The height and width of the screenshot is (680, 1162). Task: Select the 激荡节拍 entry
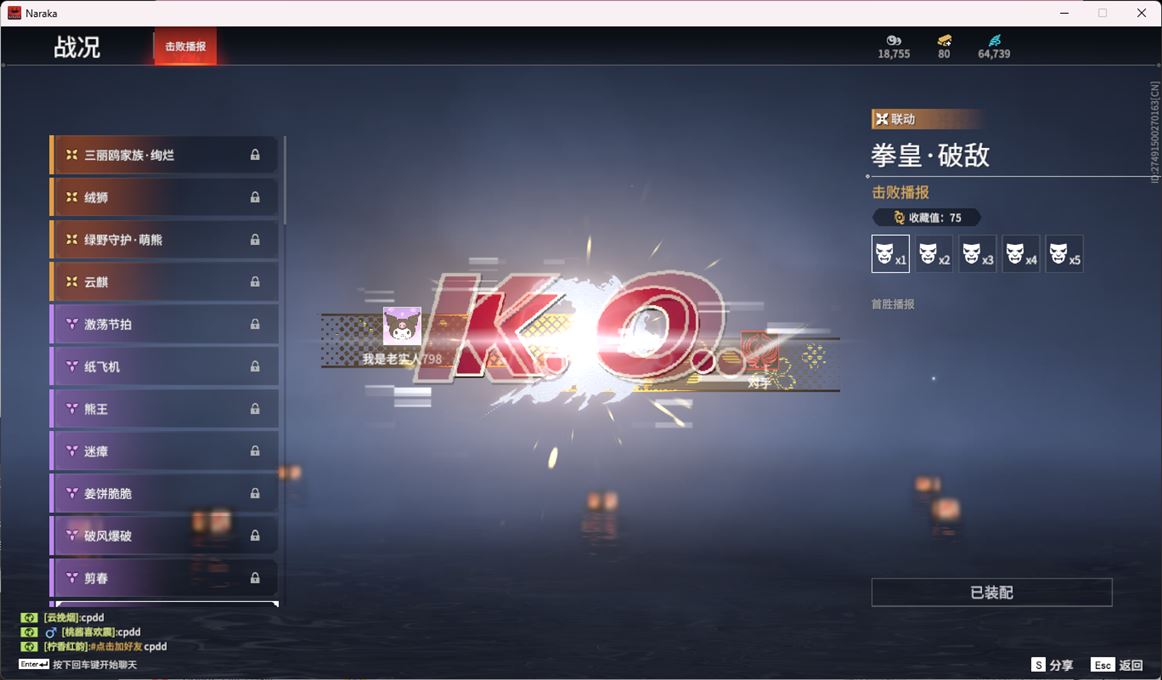[164, 324]
